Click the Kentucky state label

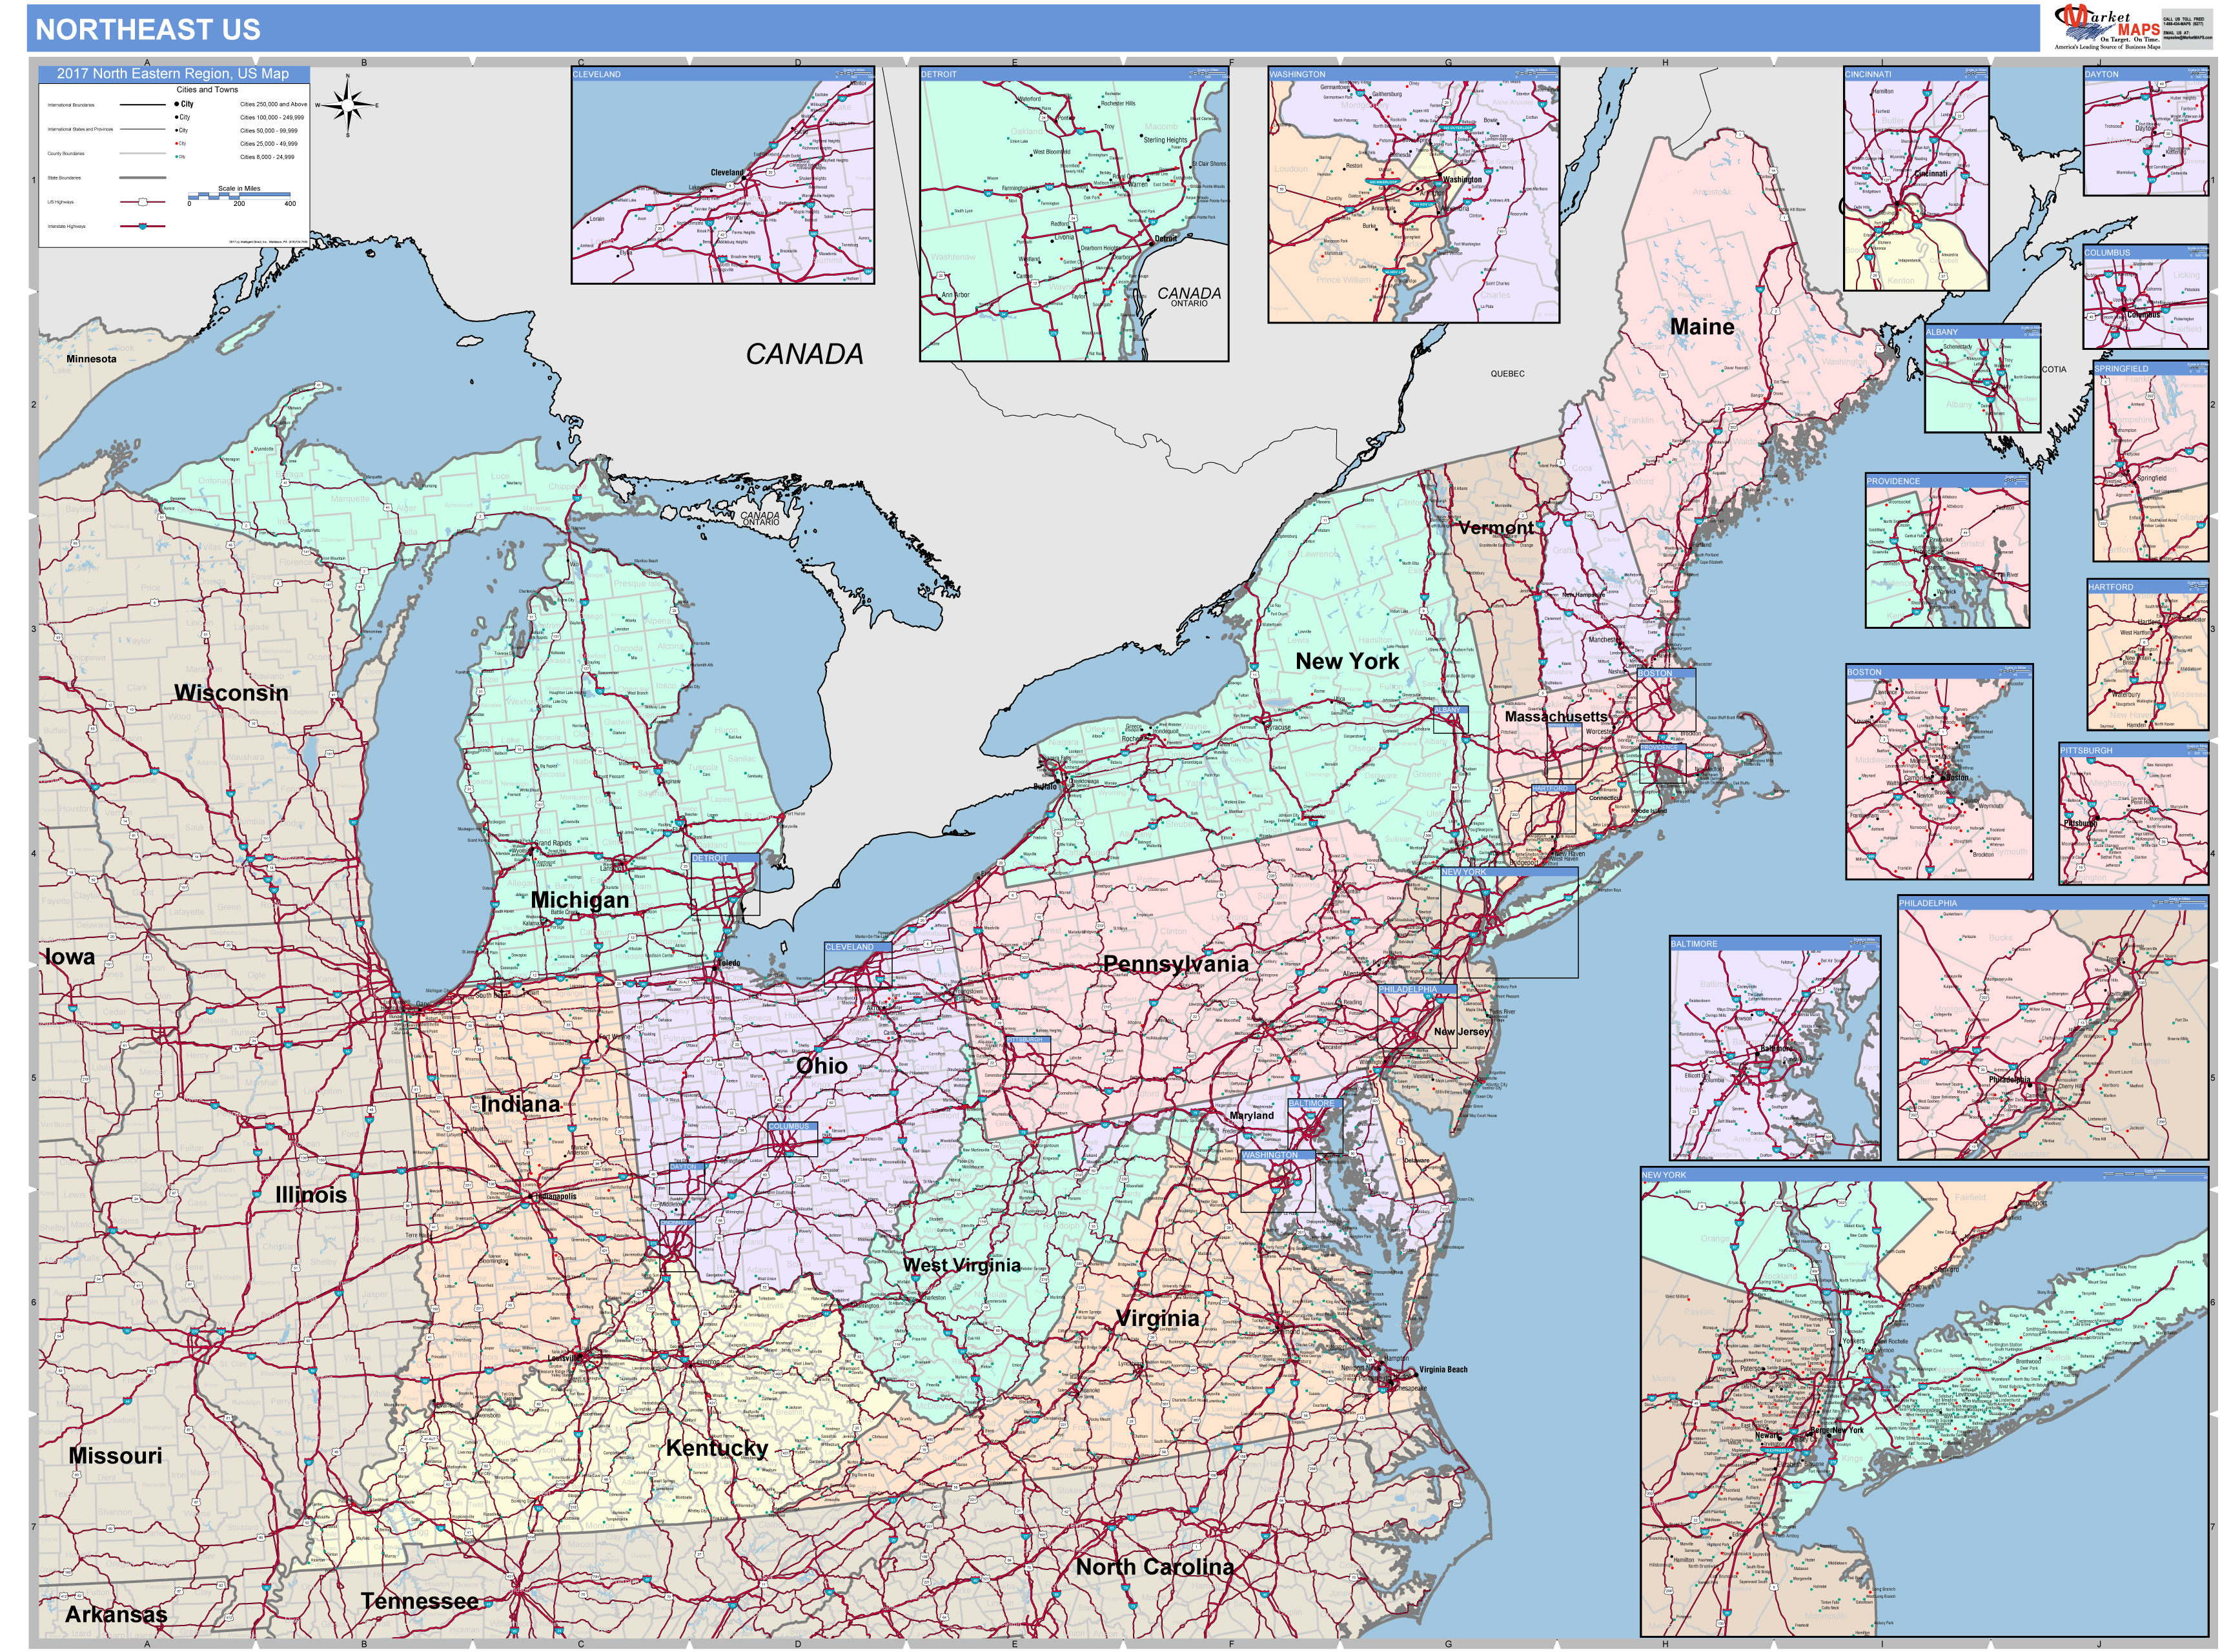pos(717,1448)
